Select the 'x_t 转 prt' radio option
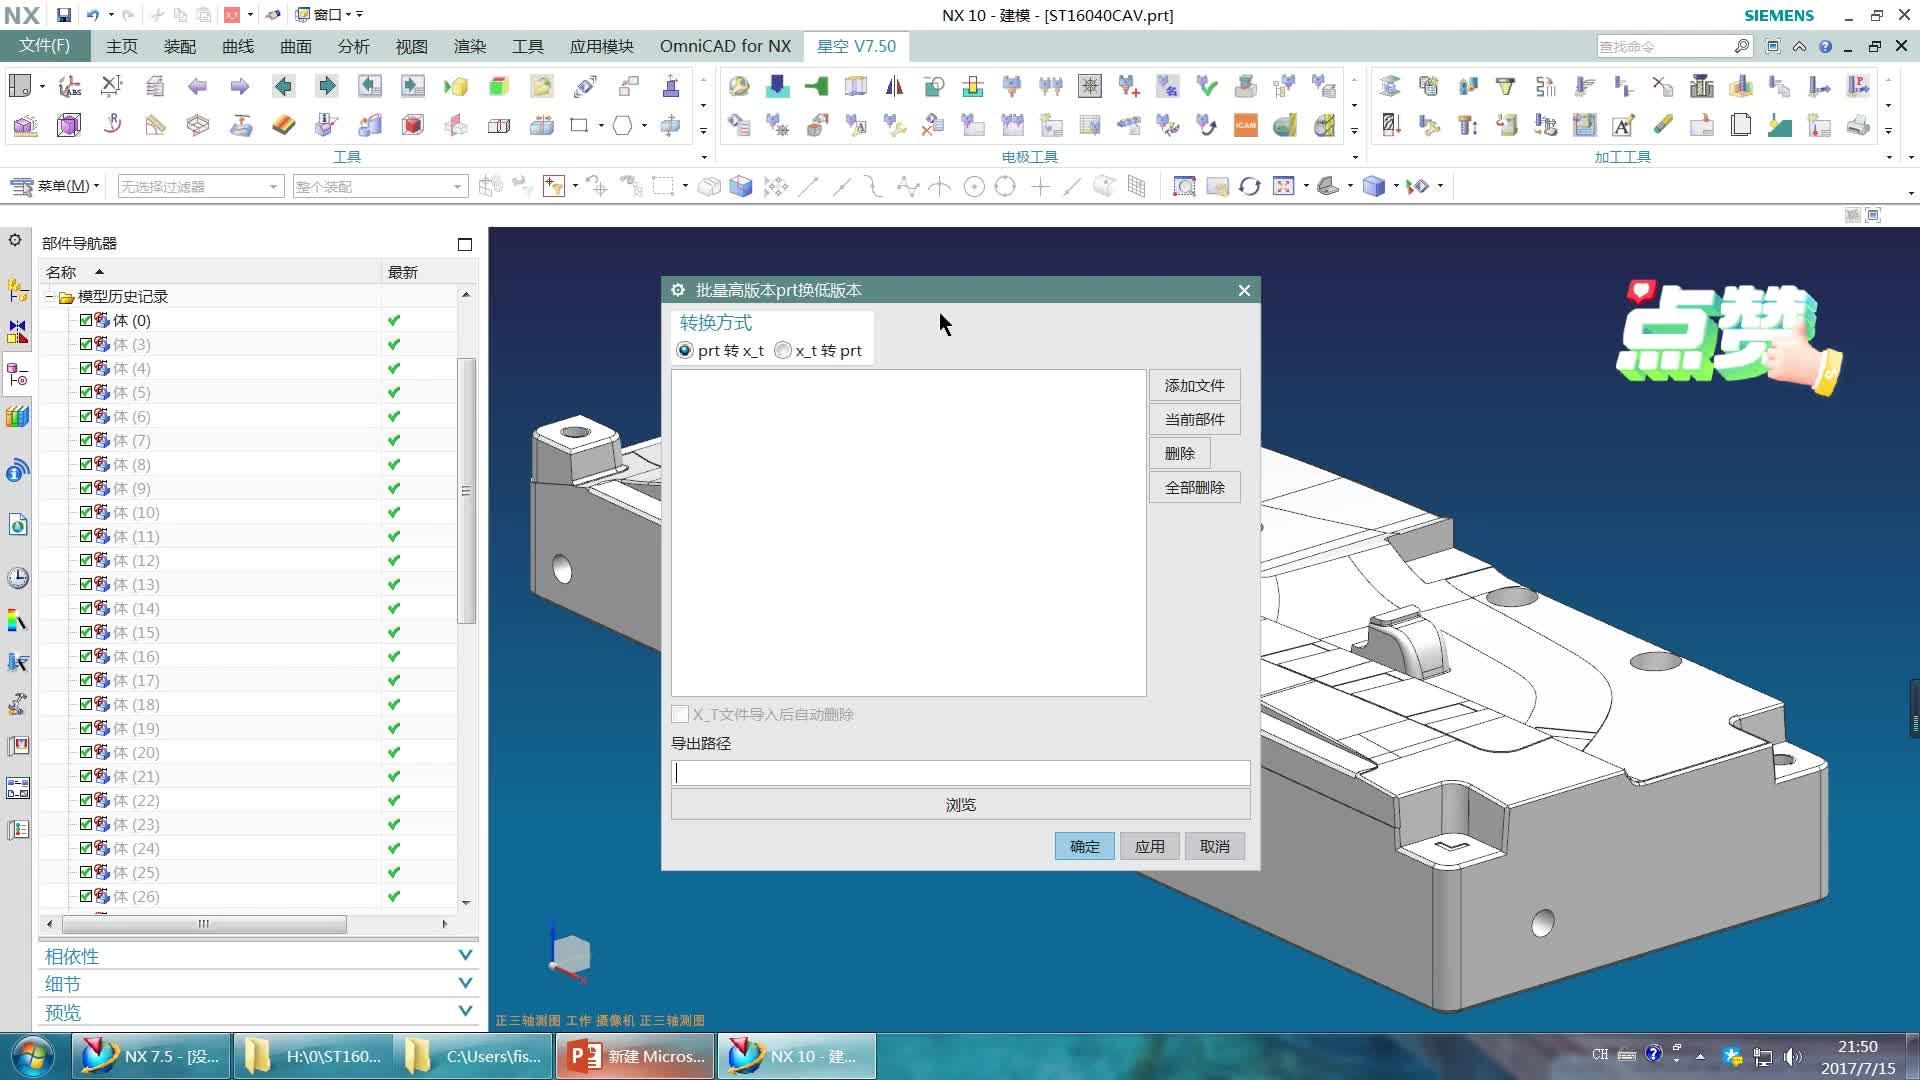The width and height of the screenshot is (1920, 1080). point(783,350)
